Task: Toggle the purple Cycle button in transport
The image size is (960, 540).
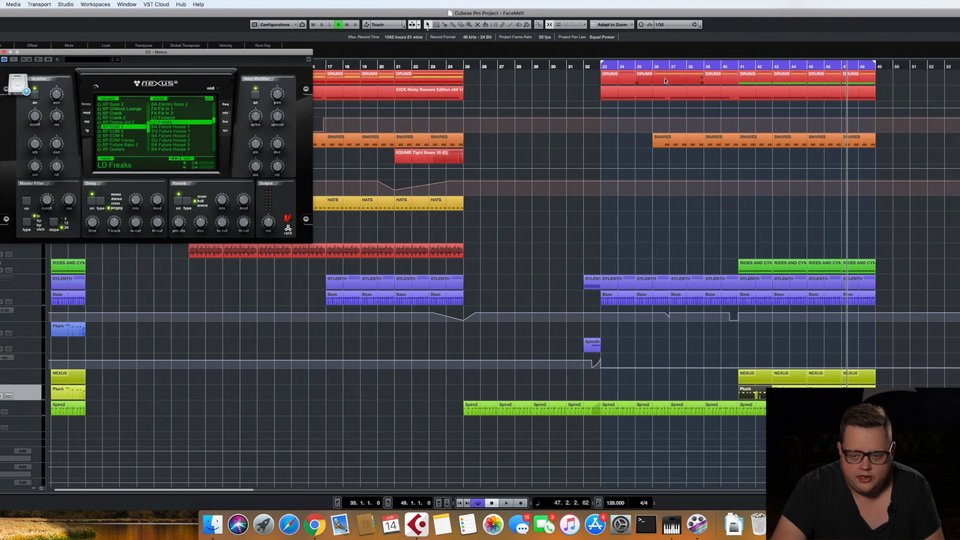Action: (x=478, y=503)
